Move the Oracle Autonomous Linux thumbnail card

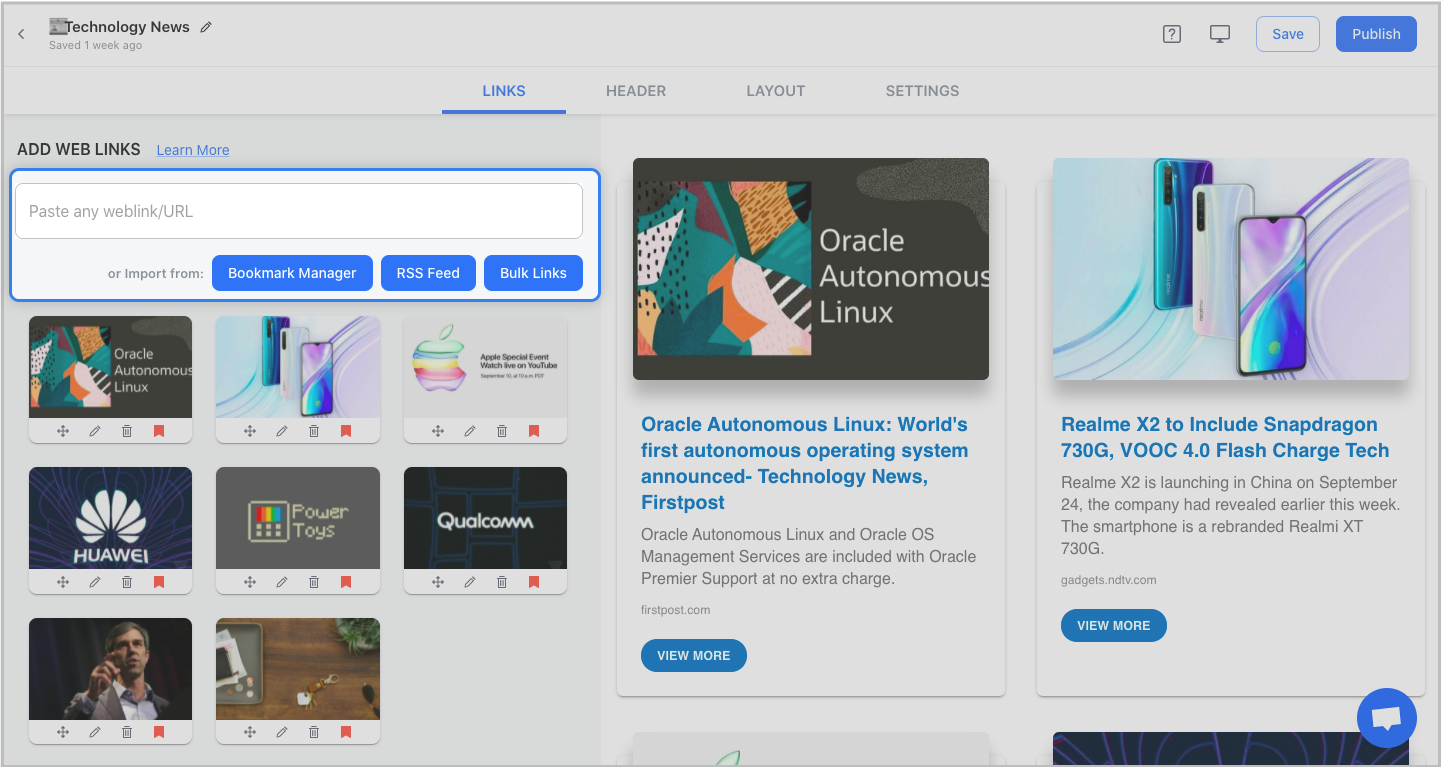(63, 431)
